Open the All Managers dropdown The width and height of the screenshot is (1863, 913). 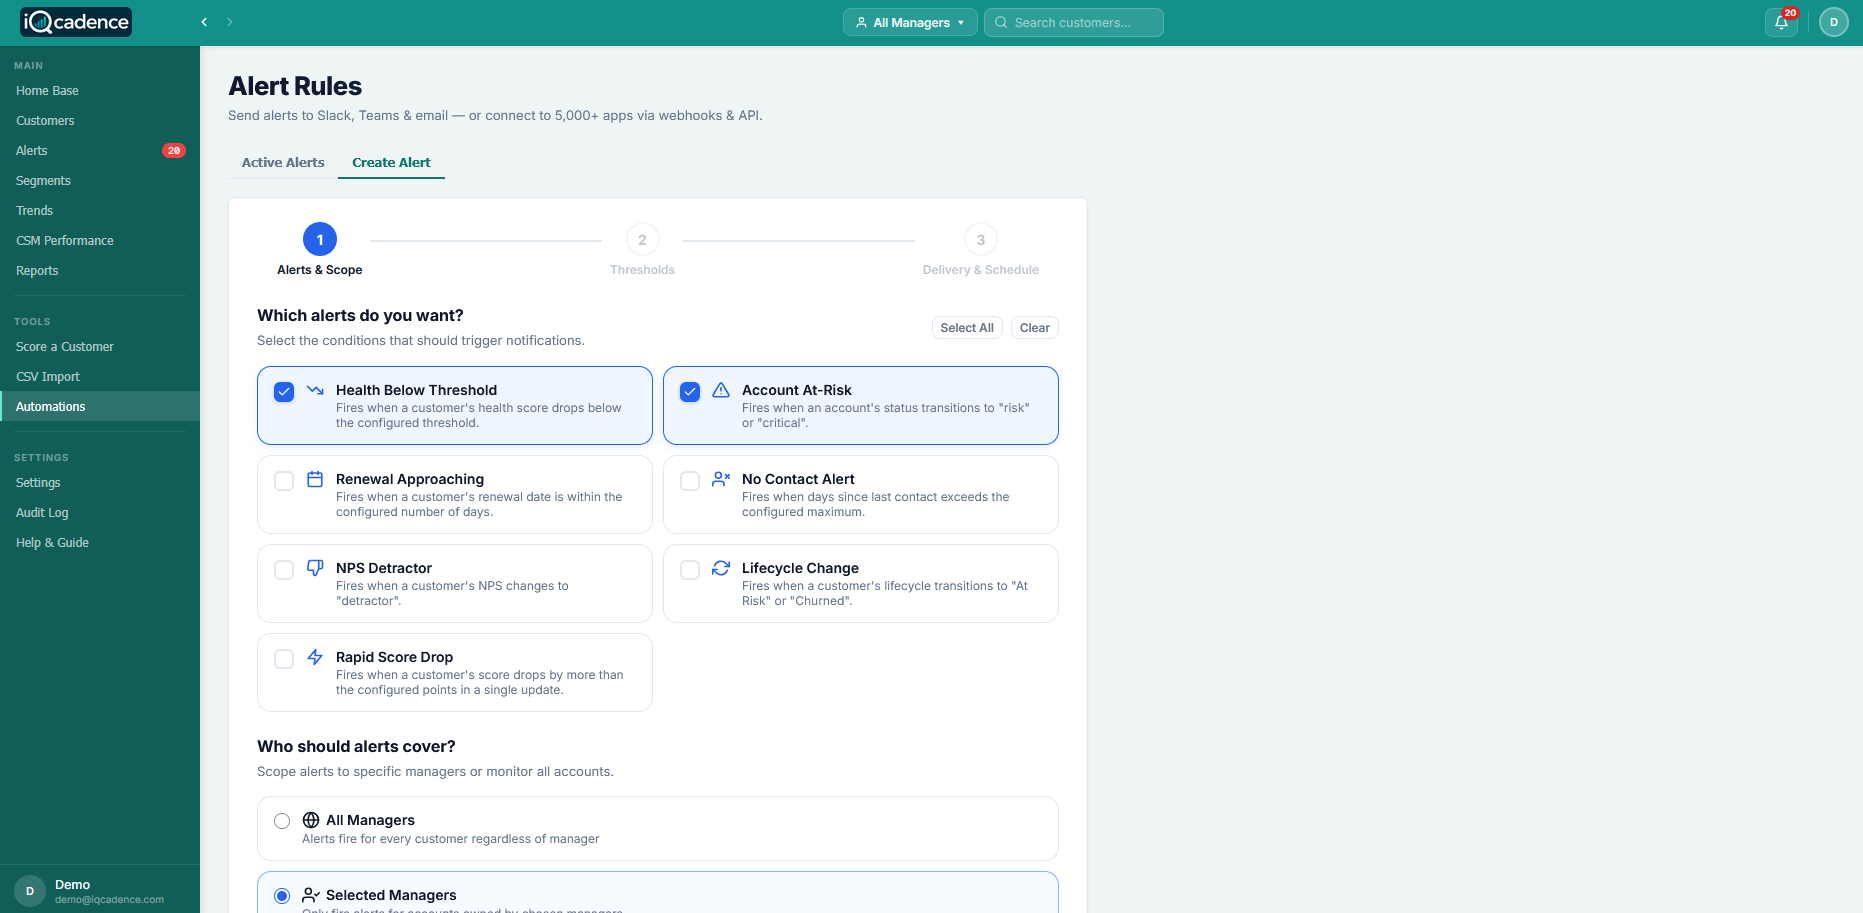[x=909, y=22]
